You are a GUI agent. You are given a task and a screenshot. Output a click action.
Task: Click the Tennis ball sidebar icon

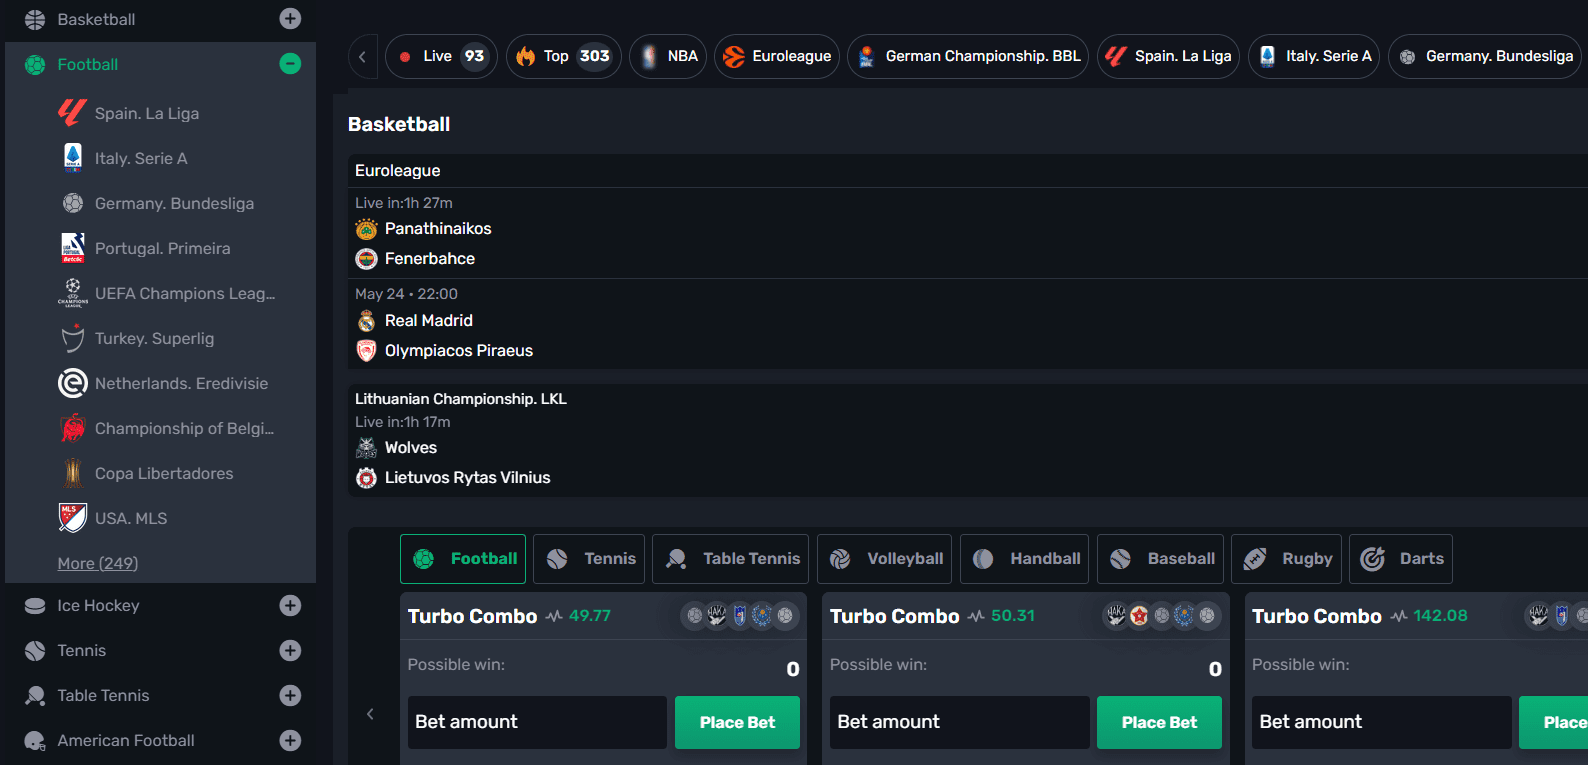35,651
